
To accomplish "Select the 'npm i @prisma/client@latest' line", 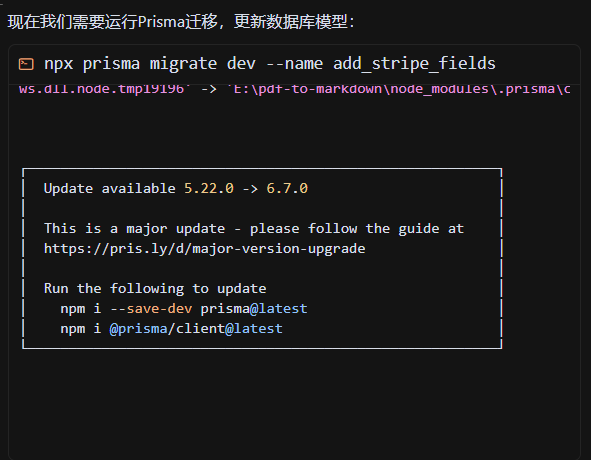I will [171, 329].
